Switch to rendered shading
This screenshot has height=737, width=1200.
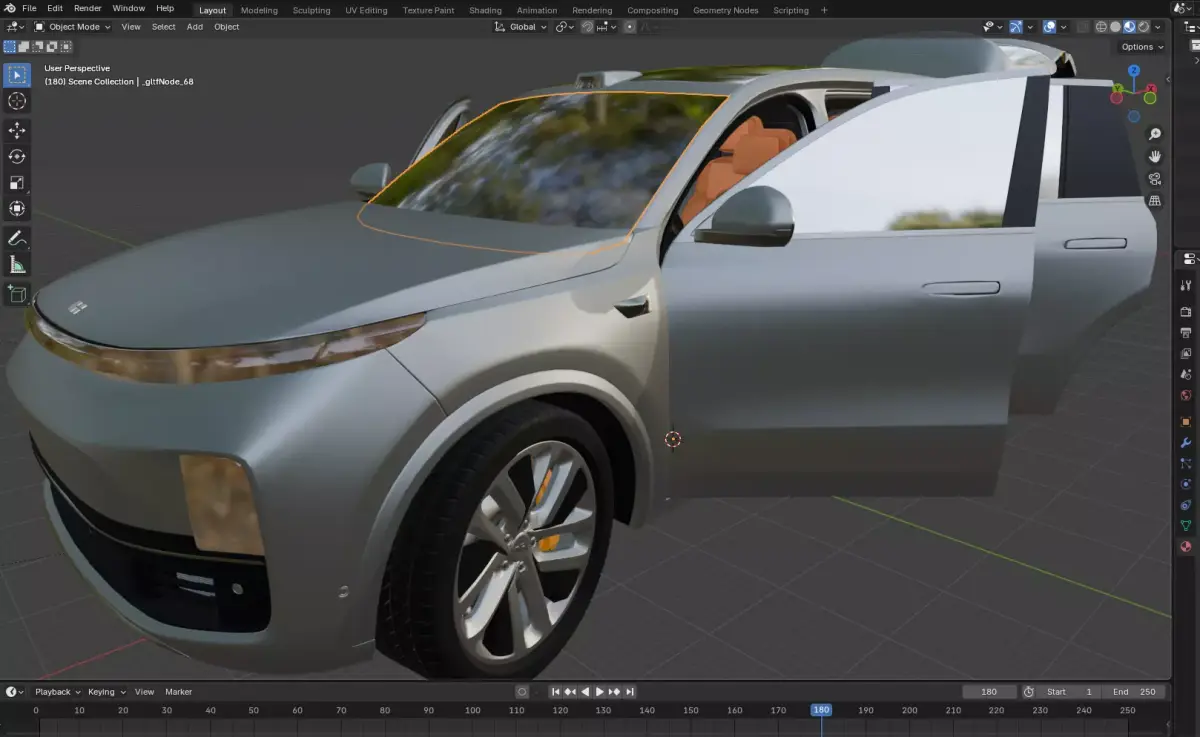pos(1143,27)
